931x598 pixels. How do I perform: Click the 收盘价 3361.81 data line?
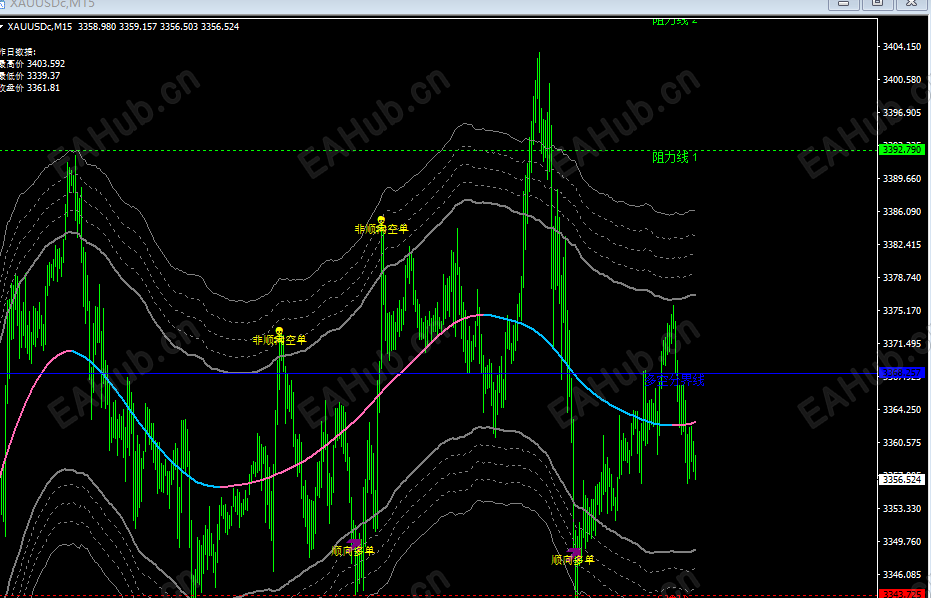click(x=30, y=88)
